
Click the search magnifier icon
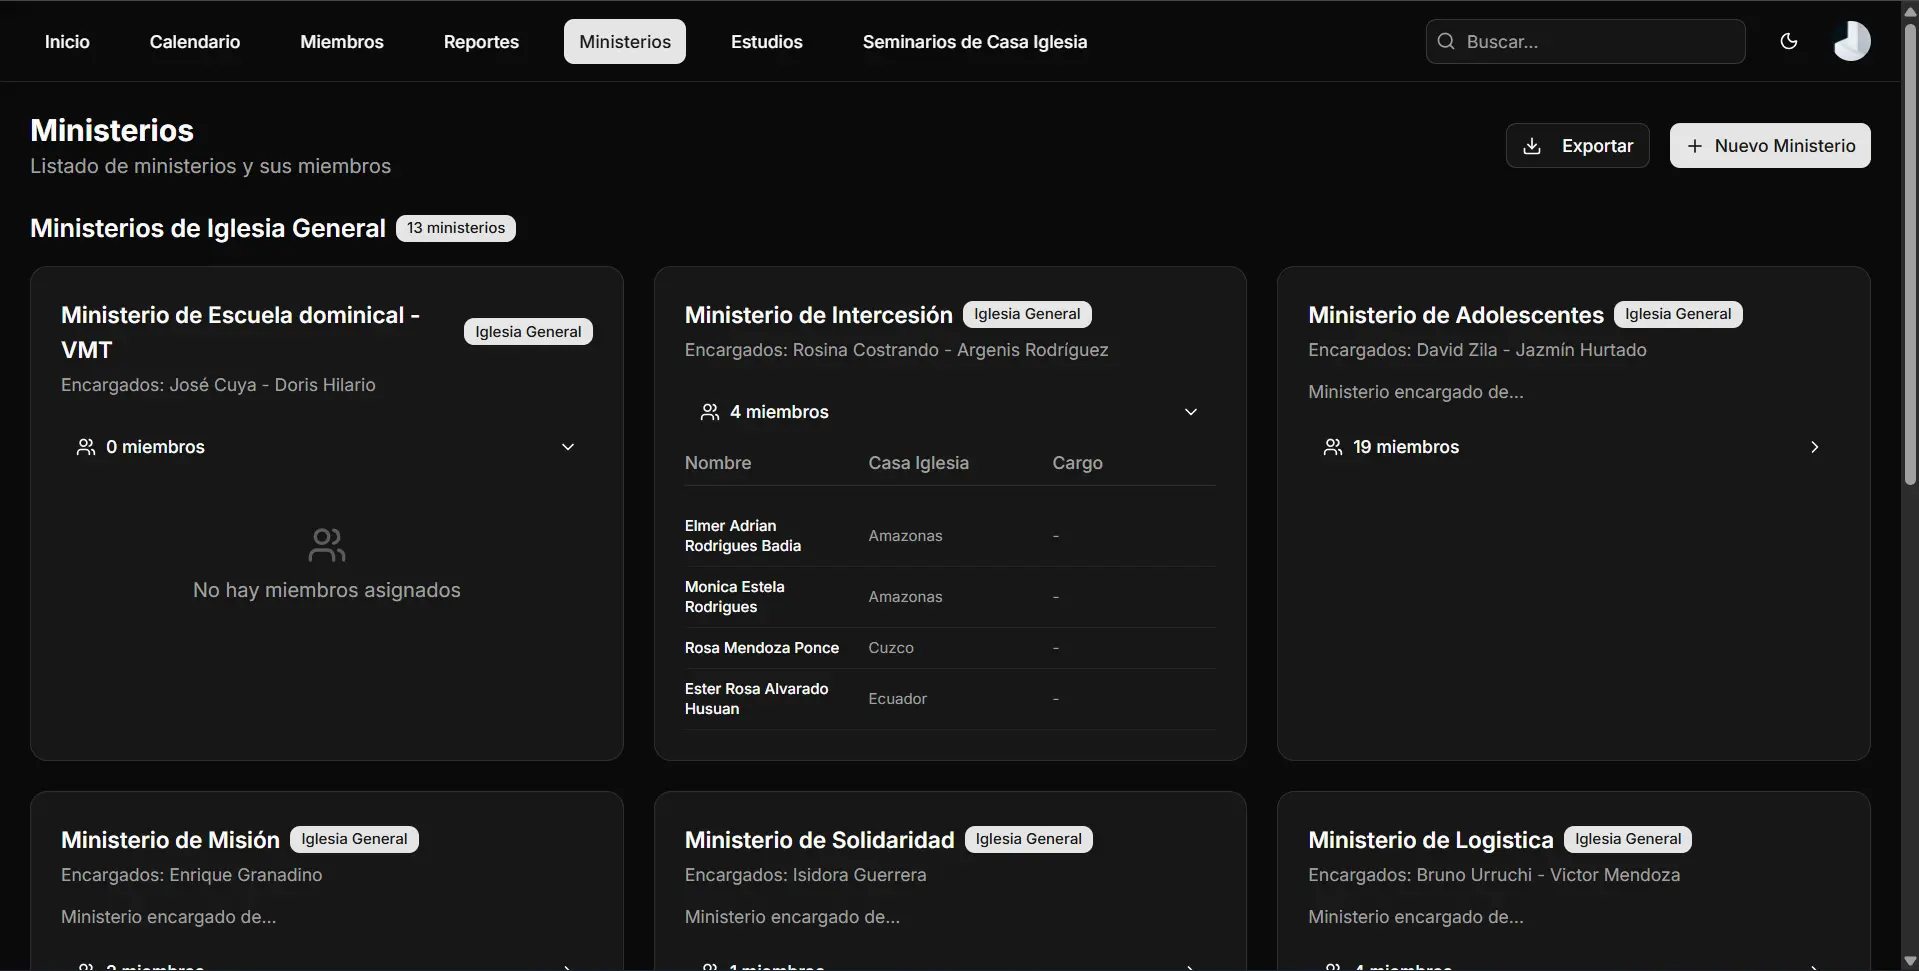1446,41
